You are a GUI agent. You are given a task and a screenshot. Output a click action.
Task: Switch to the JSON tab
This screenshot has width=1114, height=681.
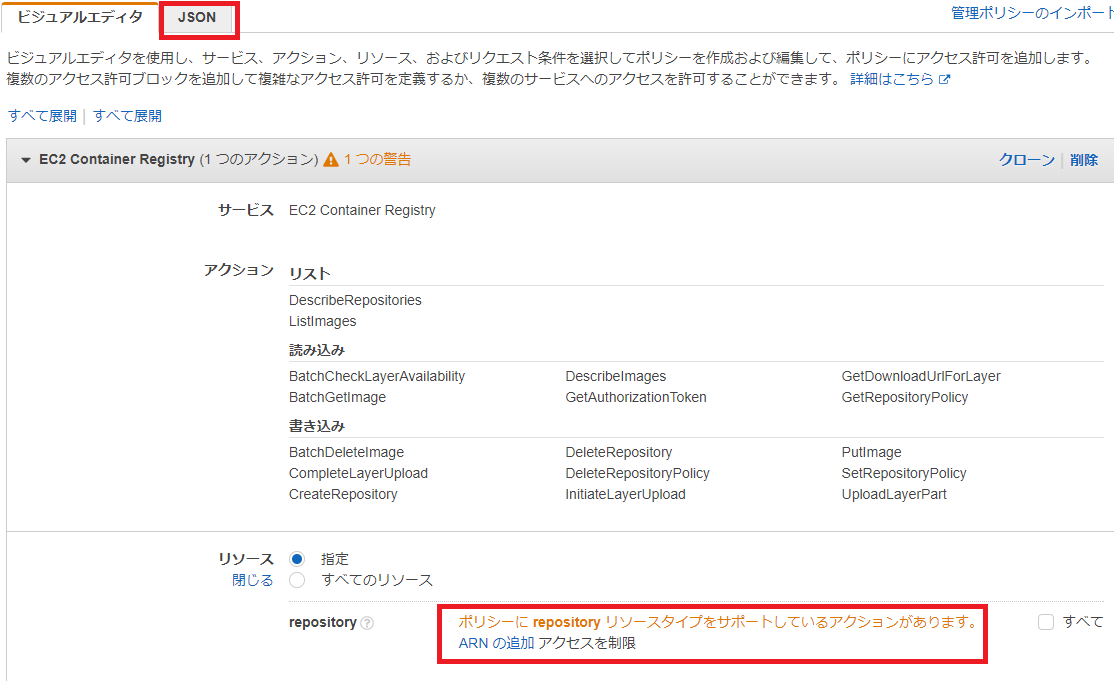[197, 18]
